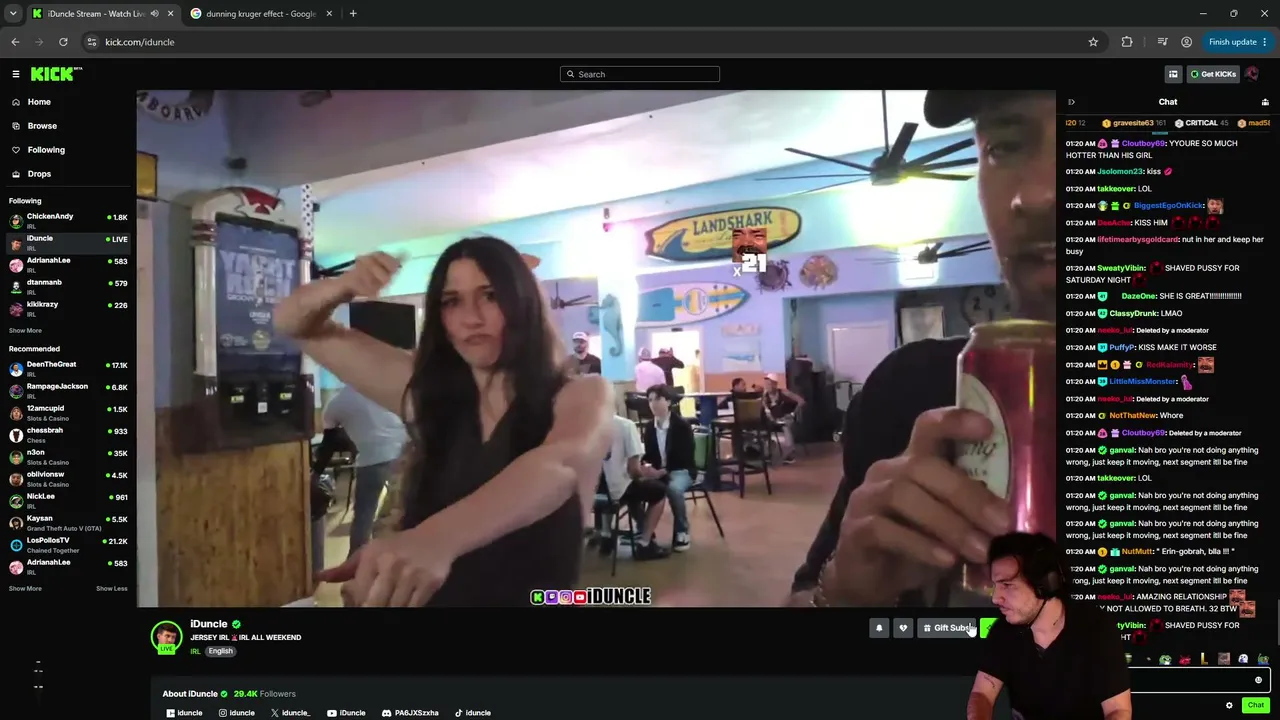Go back in browser history
Image resolution: width=1280 pixels, height=720 pixels.
[15, 42]
